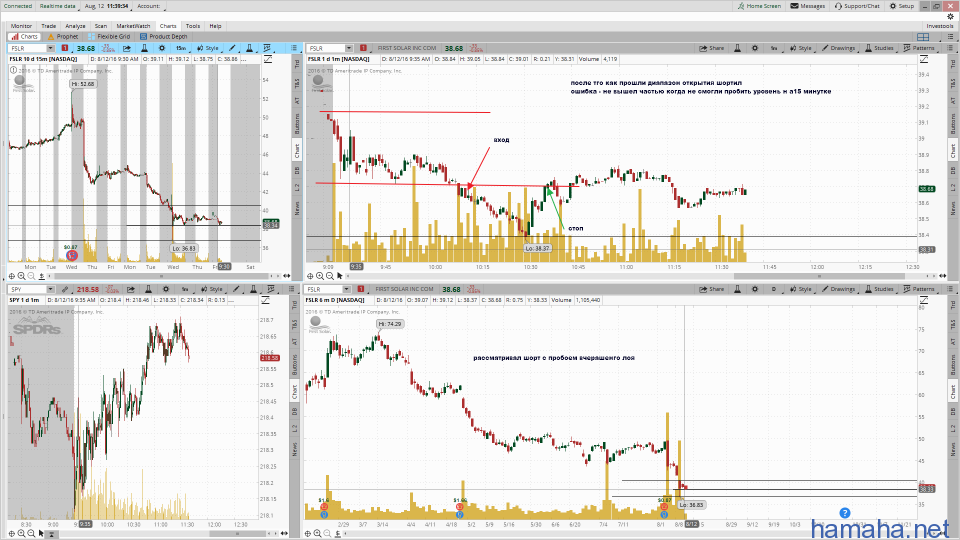The height and width of the screenshot is (540, 960).
Task: Expand the FSLR symbol dropdown in top-right chart
Action: tap(348, 48)
